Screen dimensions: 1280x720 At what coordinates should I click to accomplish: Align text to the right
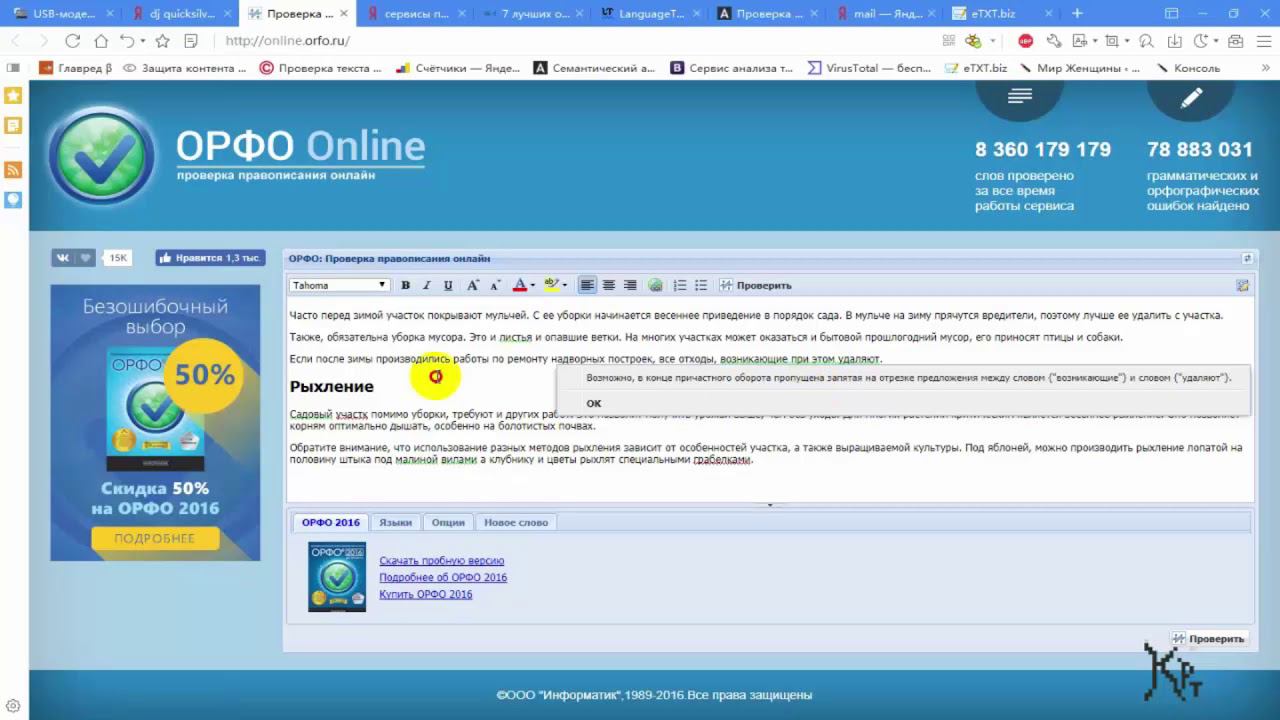coord(630,285)
